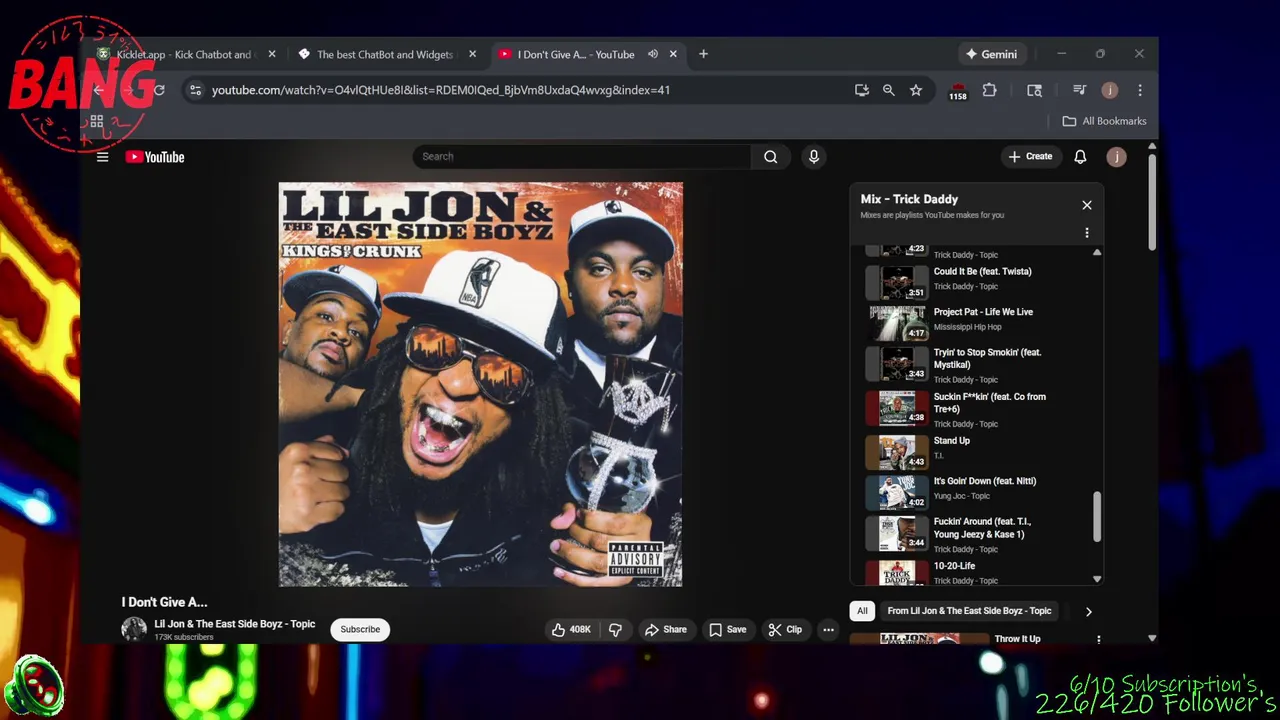Click the album art video player
This screenshot has width=1280, height=720.
coord(480,384)
